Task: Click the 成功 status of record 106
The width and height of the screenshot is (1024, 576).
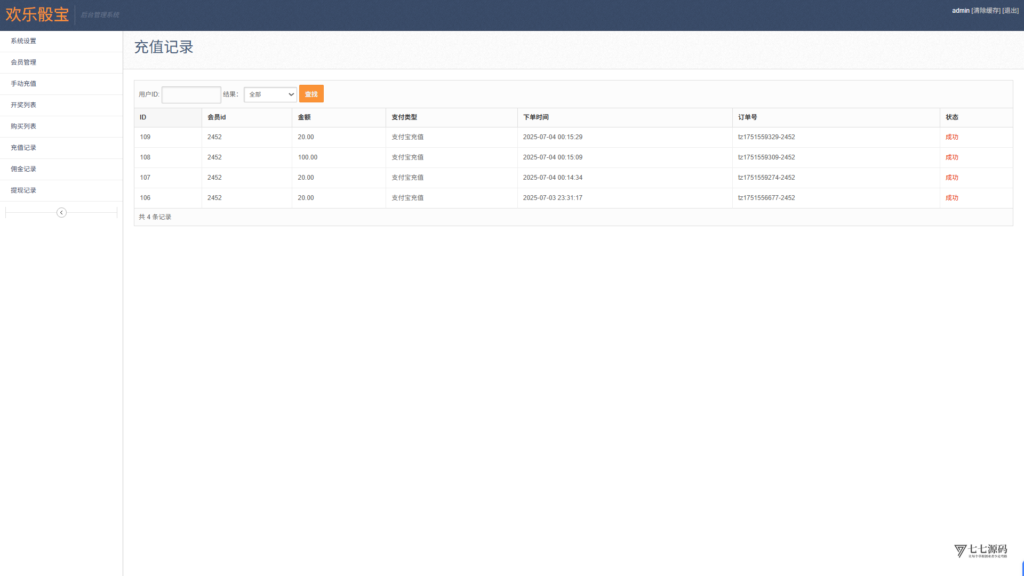Action: [x=952, y=198]
